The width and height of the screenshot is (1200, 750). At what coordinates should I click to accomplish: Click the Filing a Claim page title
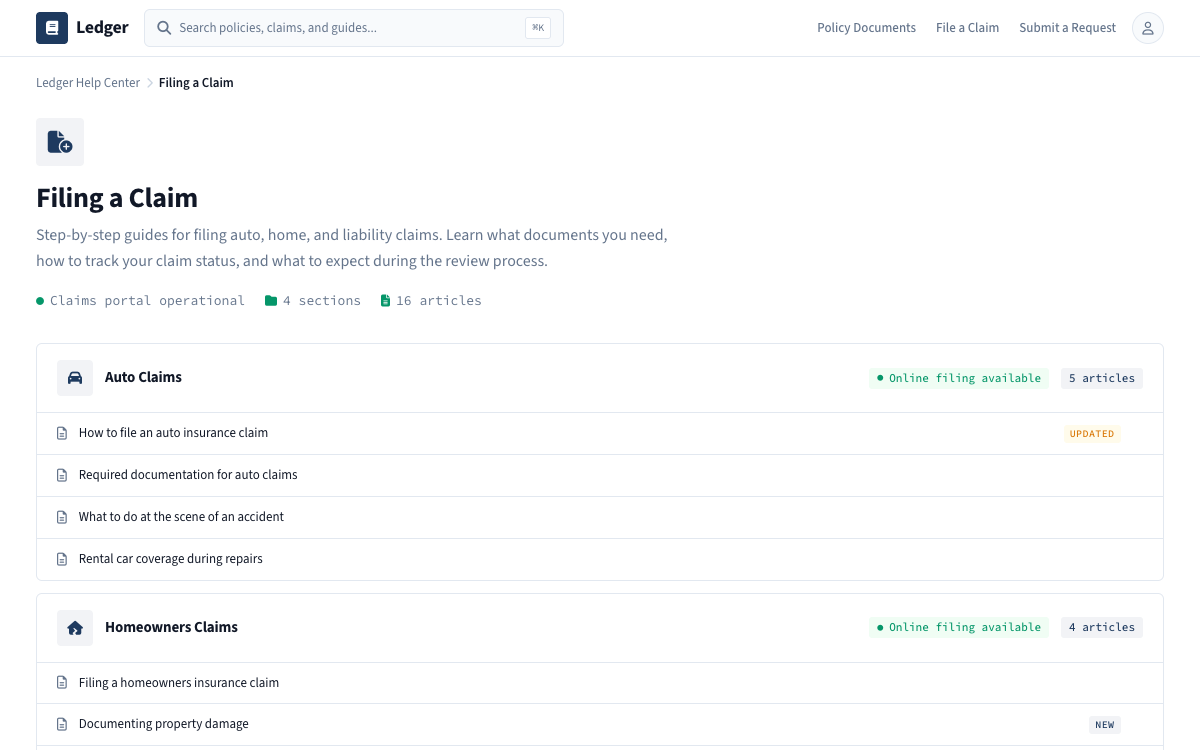tap(117, 198)
